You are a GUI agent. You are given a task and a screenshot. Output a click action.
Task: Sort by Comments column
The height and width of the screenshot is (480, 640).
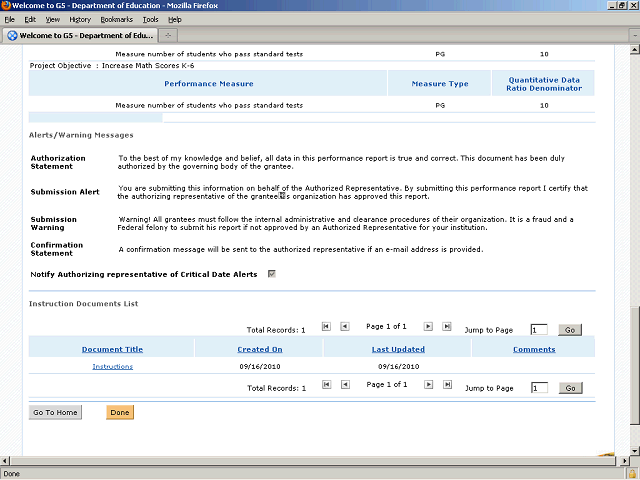tap(534, 349)
